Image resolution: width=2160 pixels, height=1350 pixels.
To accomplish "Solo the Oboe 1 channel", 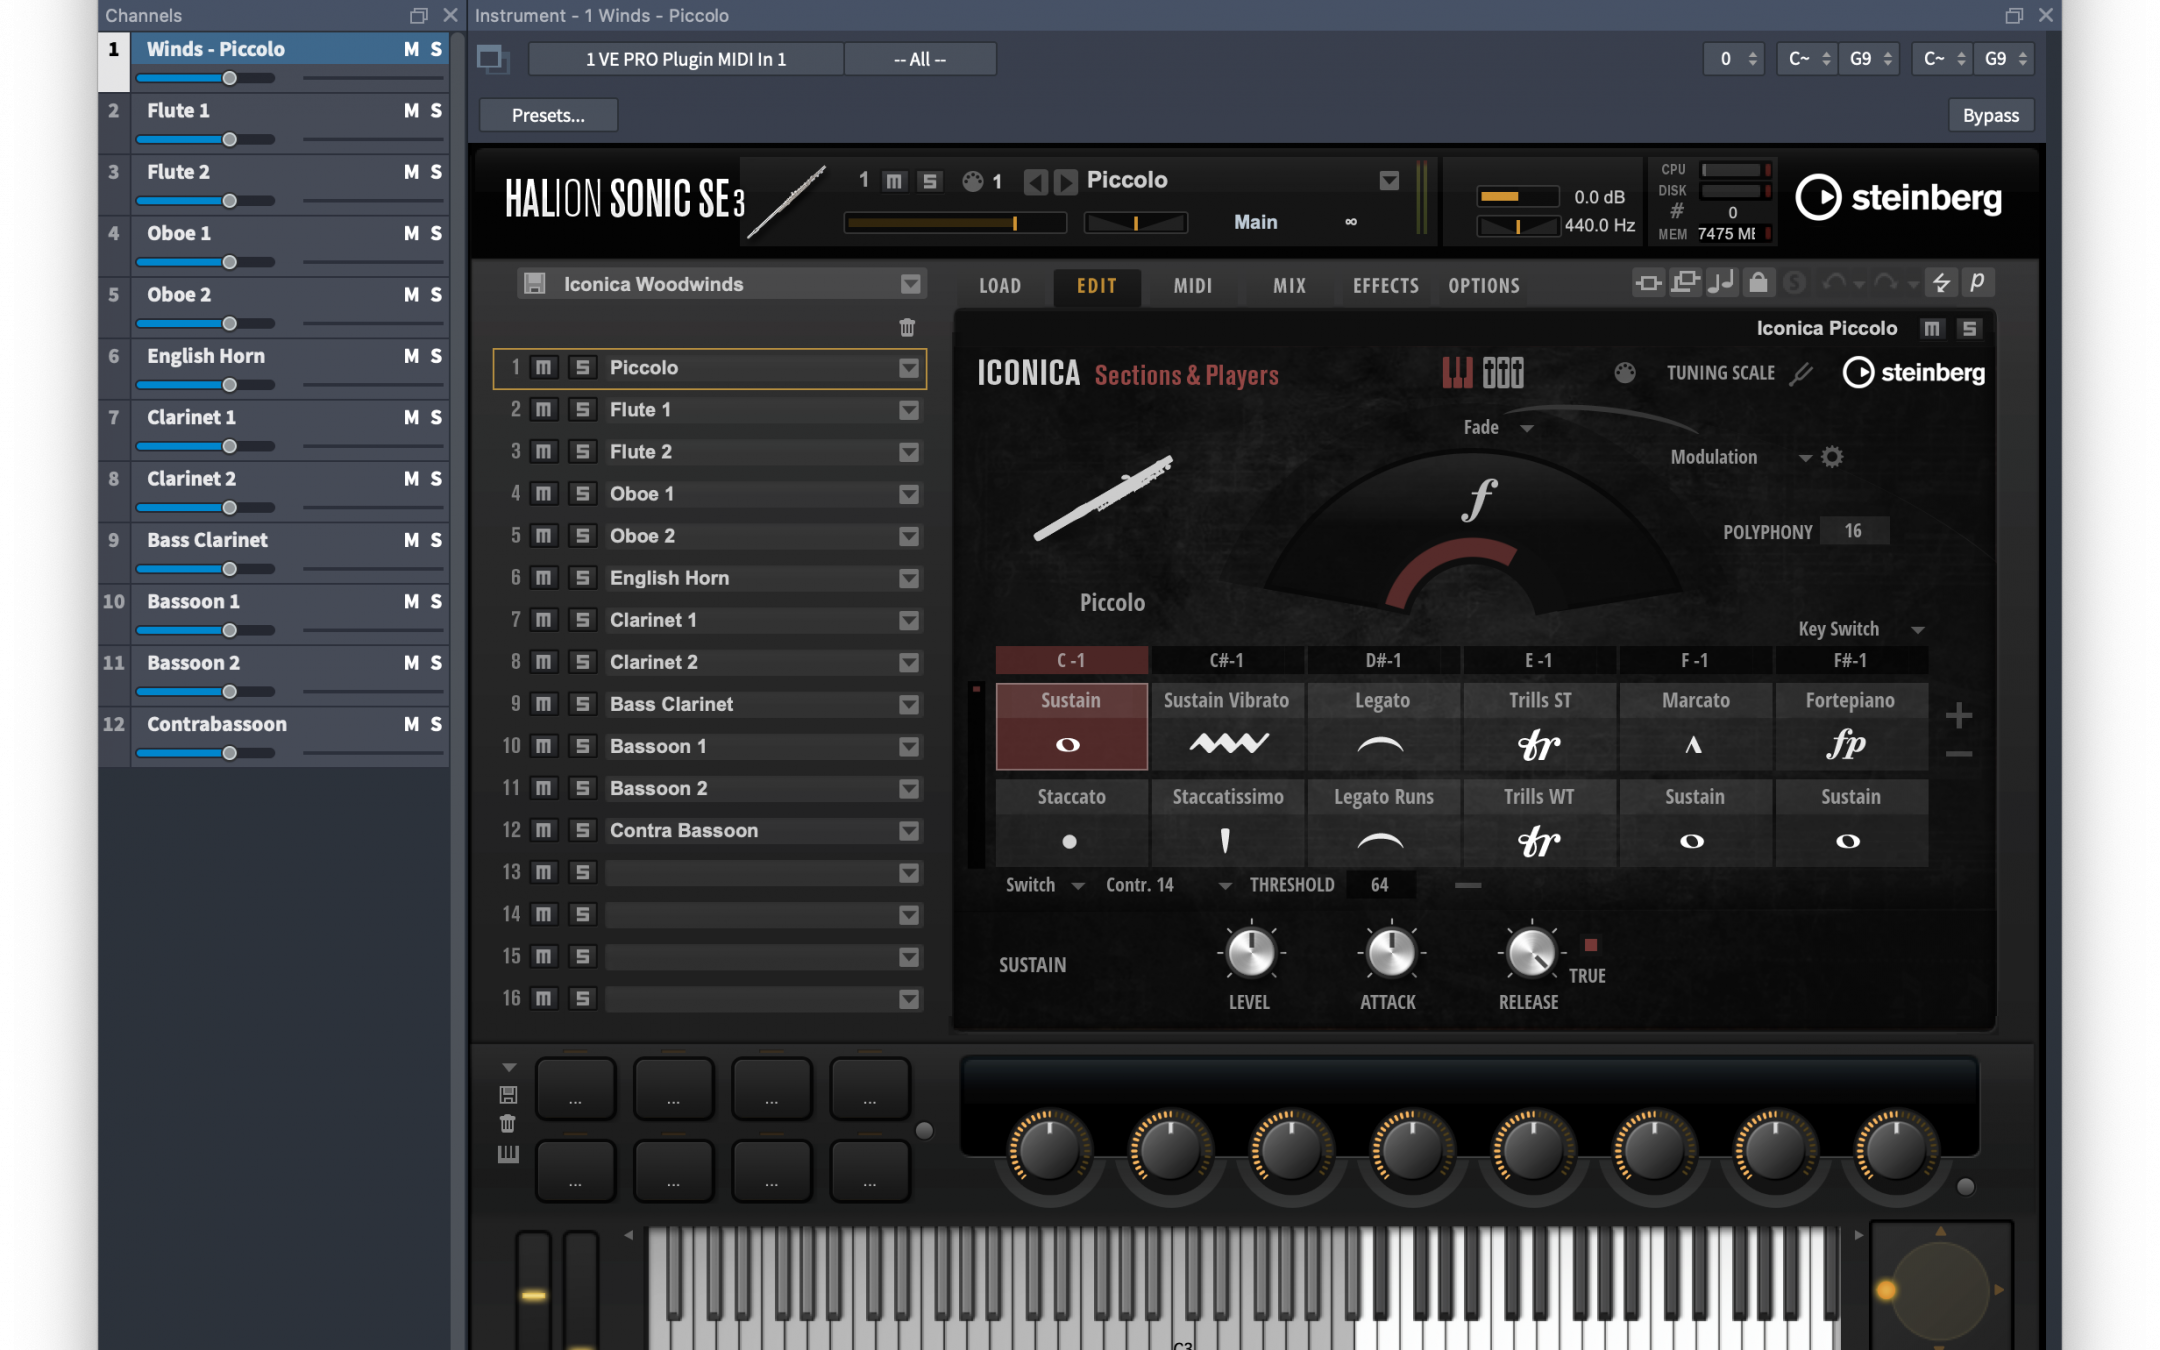I will pos(436,233).
